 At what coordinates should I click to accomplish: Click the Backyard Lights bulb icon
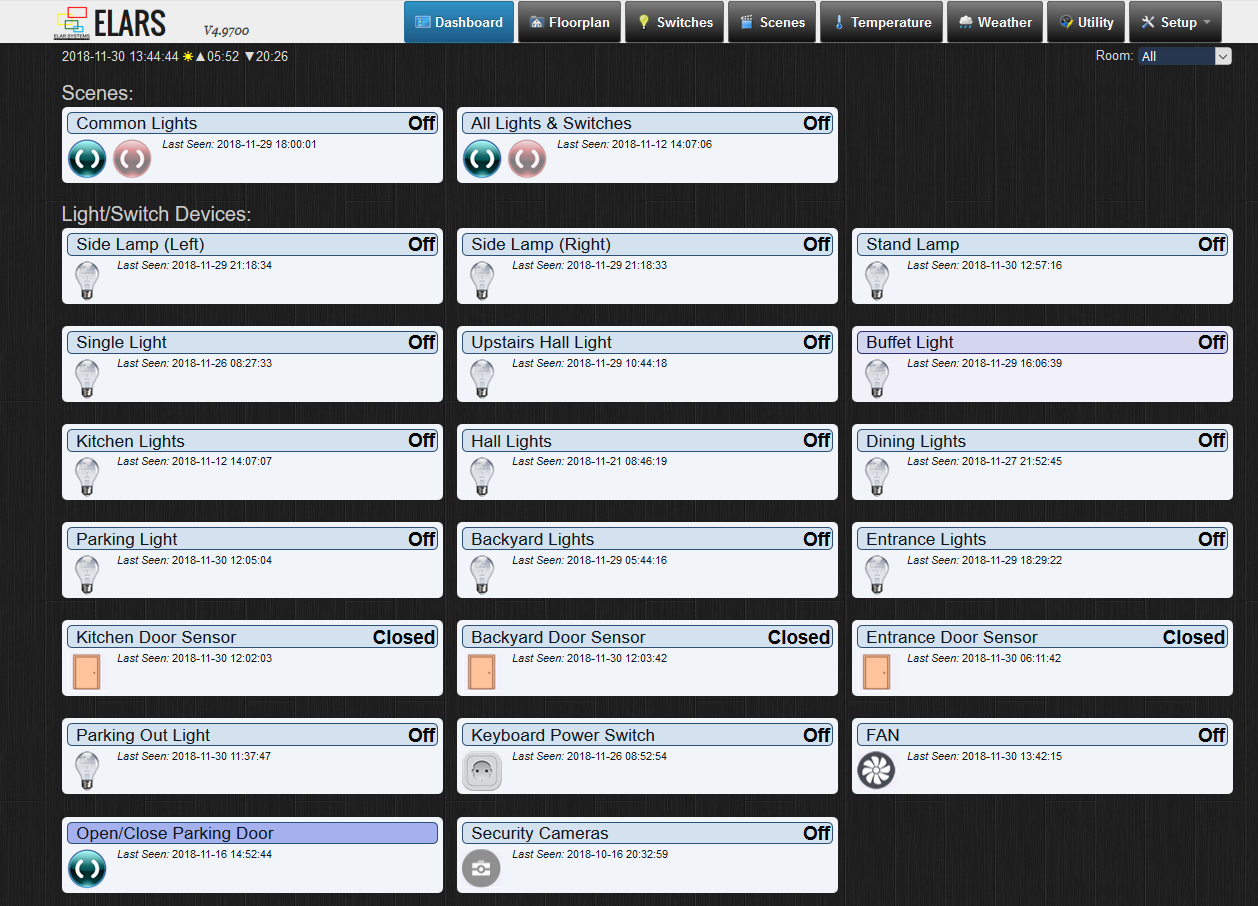482,575
